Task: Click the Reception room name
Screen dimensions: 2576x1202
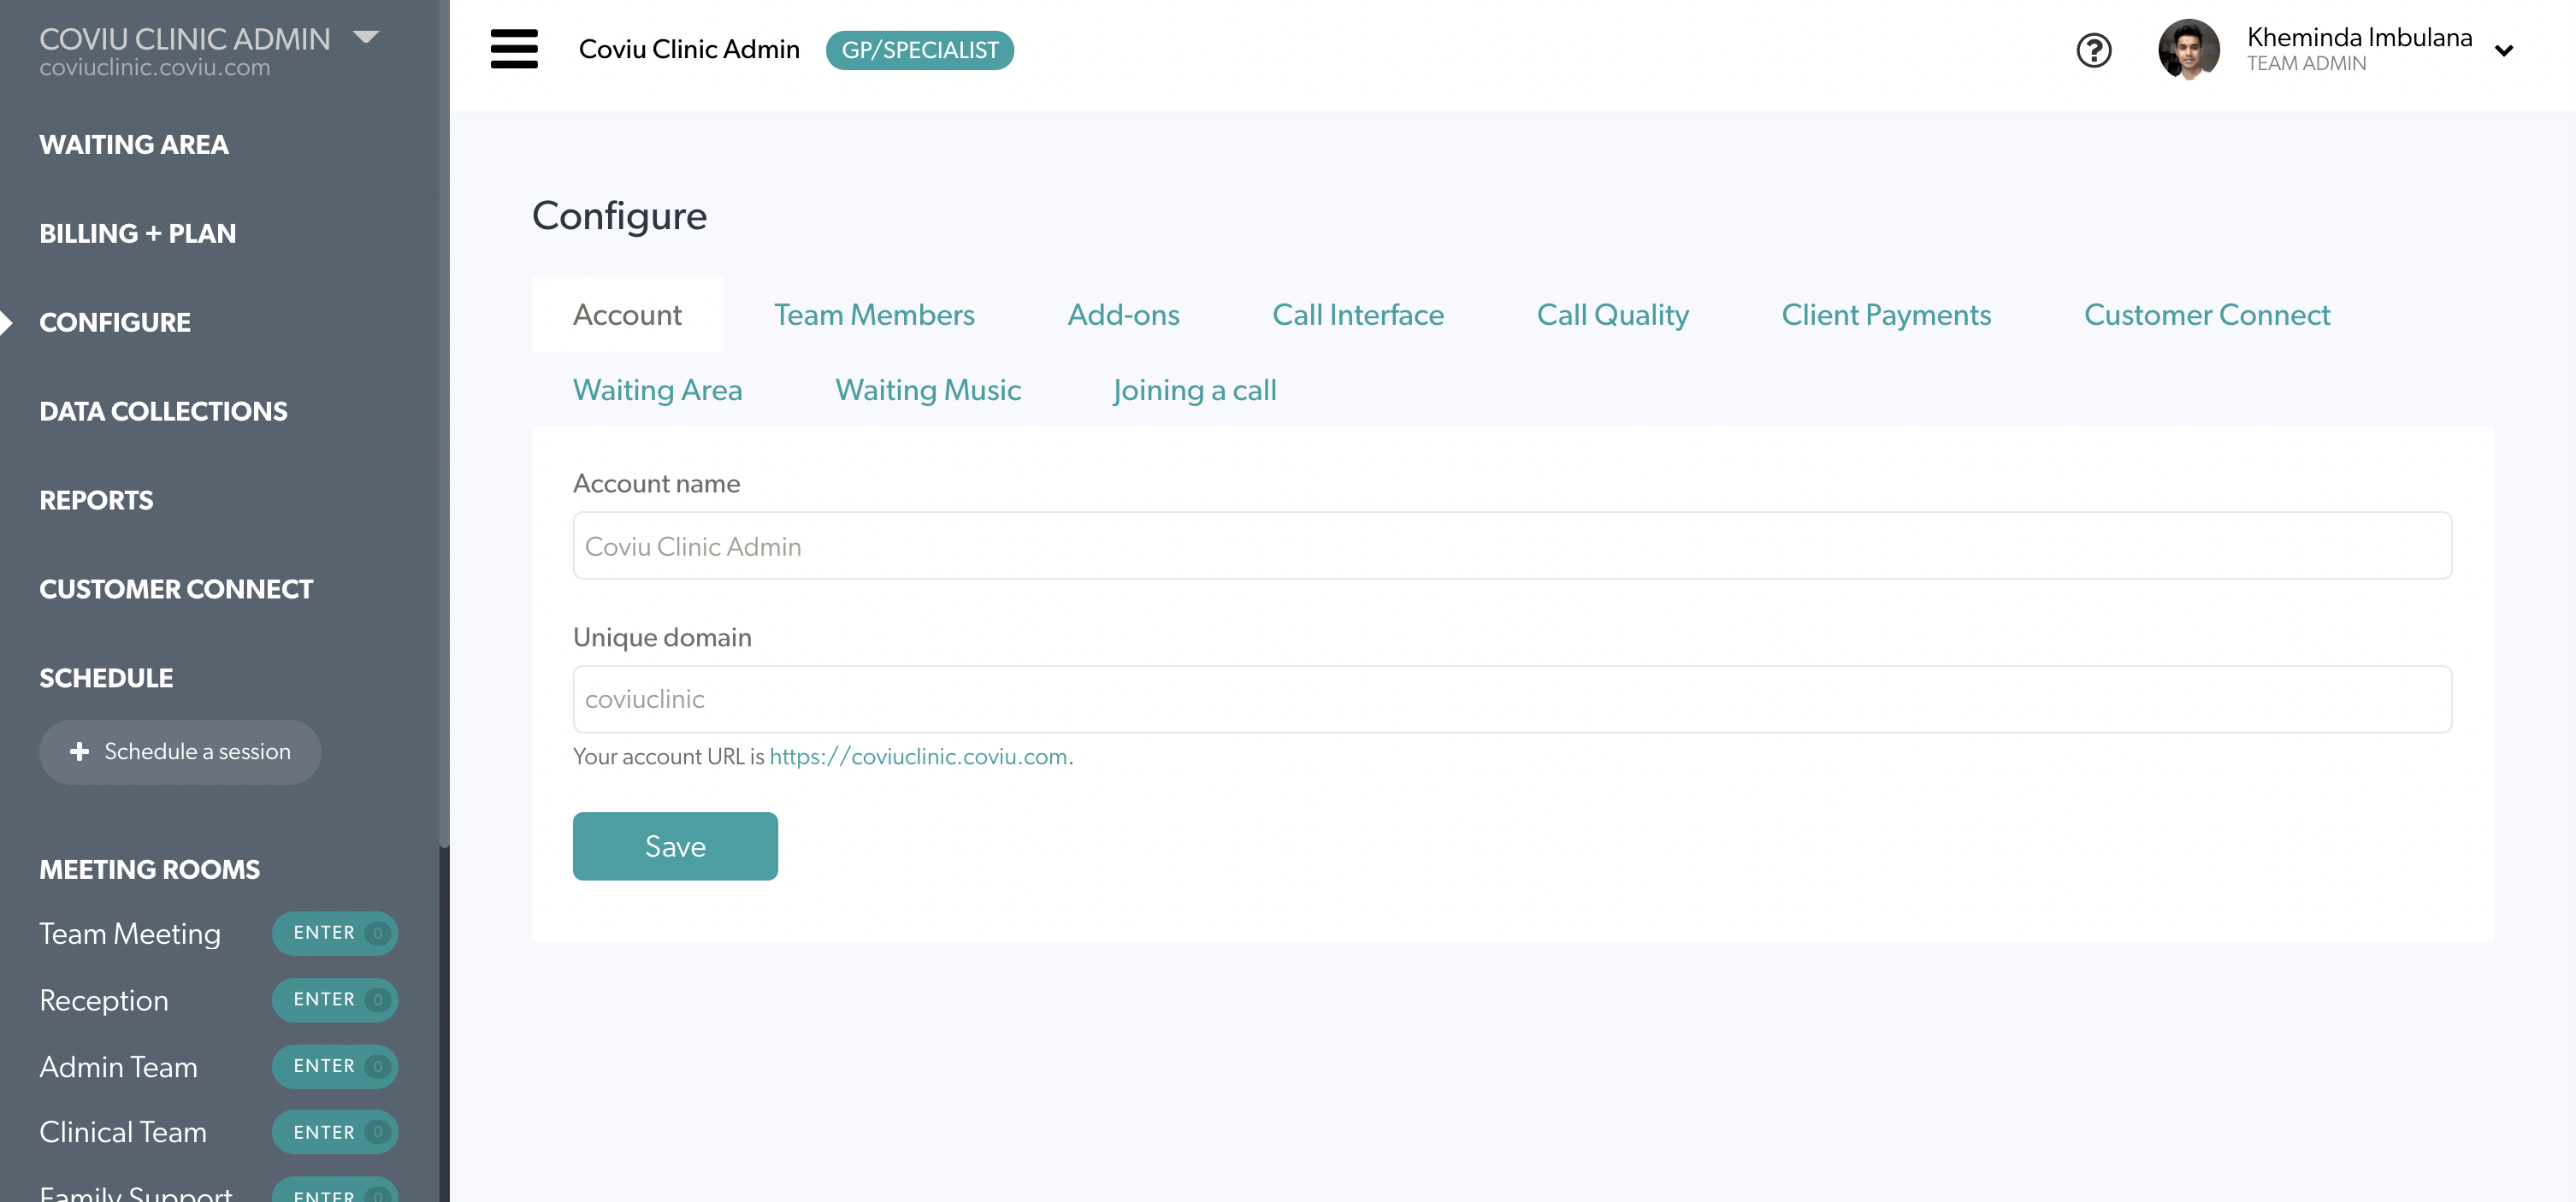Action: [104, 1001]
